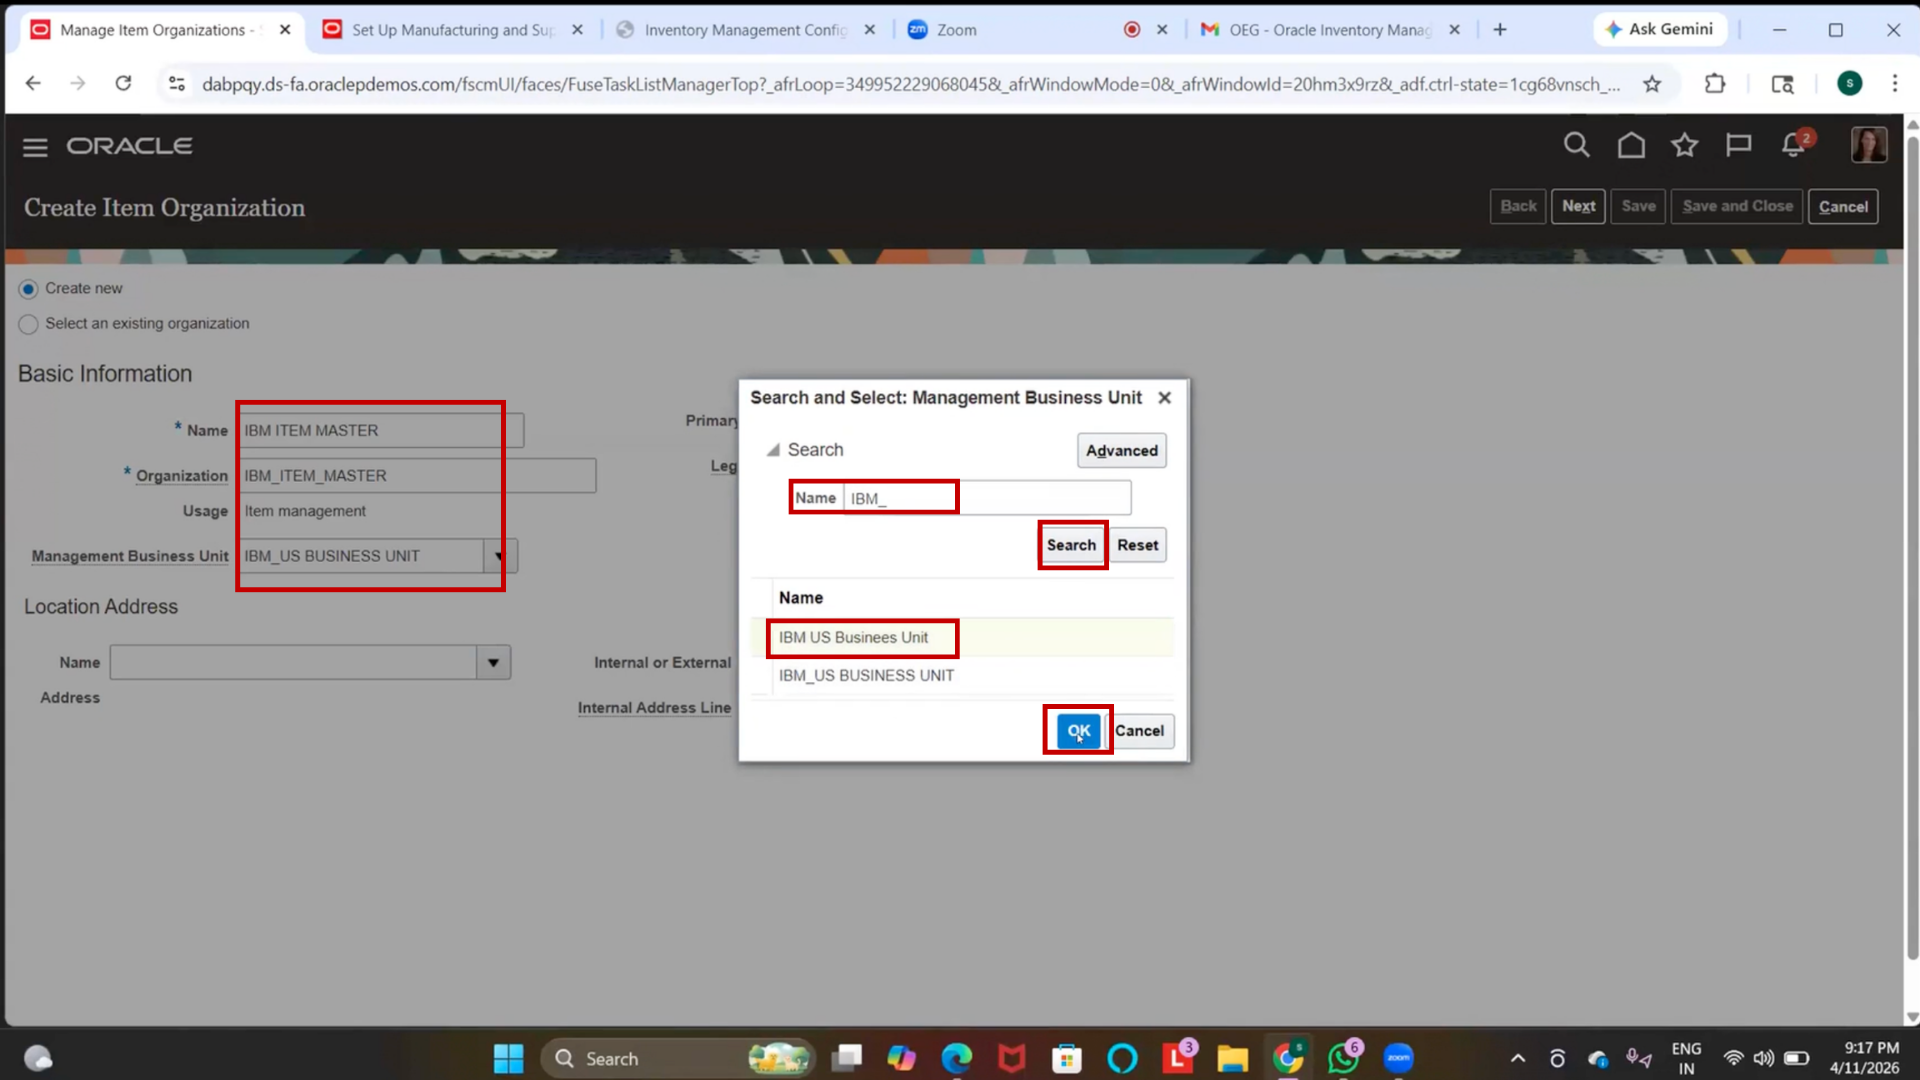Open Location Address Name dropdown
The height and width of the screenshot is (1080, 1920).
[x=493, y=663]
